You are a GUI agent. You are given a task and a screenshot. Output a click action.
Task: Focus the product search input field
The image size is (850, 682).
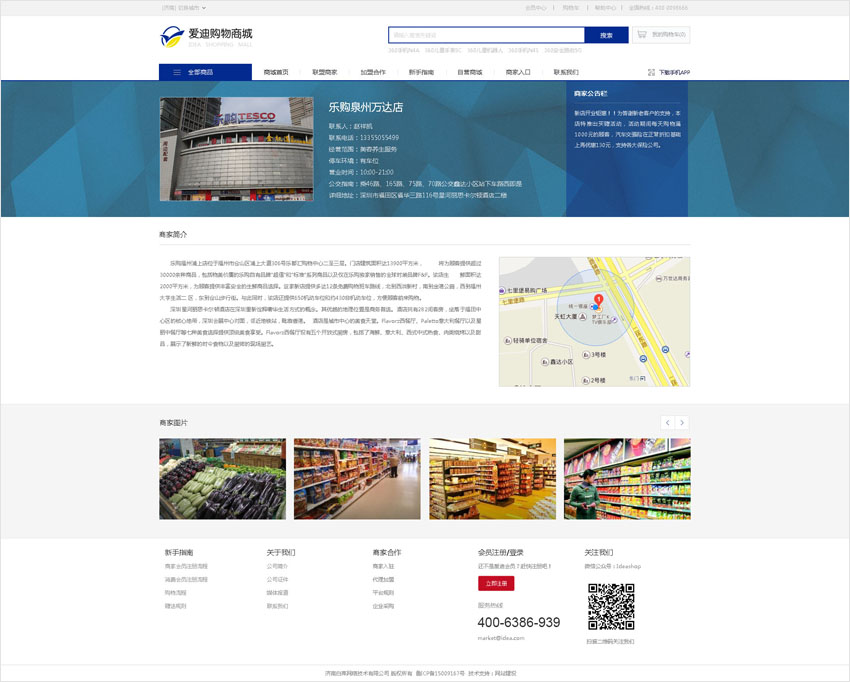click(x=485, y=35)
